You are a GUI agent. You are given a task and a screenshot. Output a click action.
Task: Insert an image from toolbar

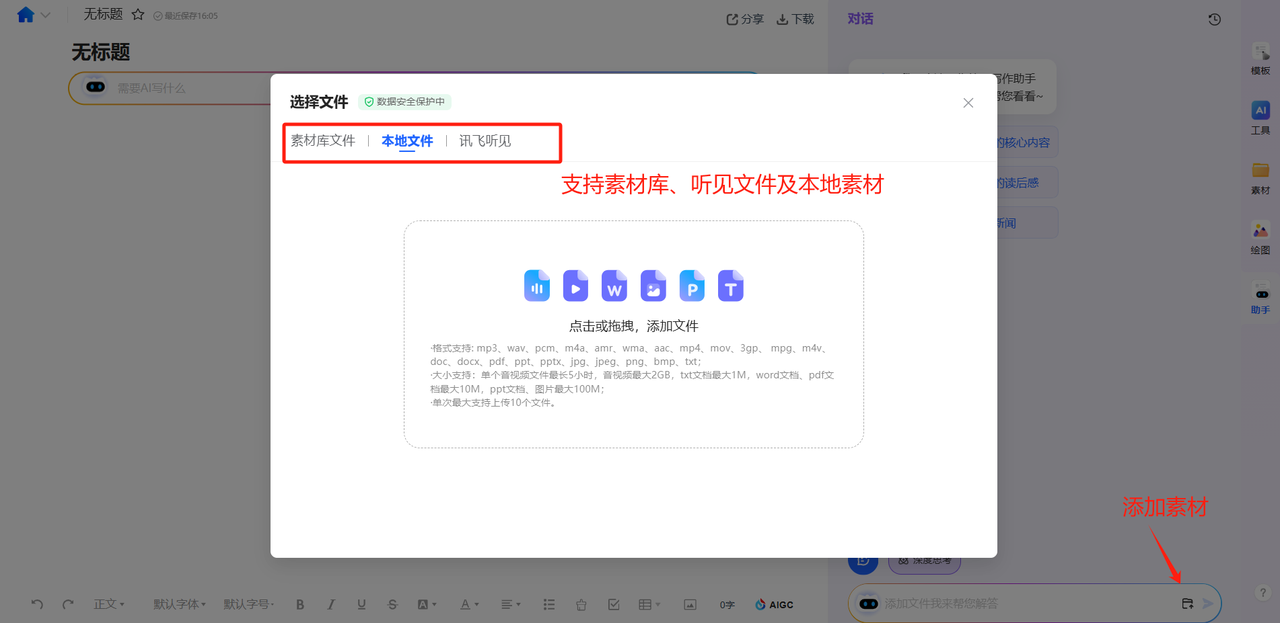(x=690, y=604)
